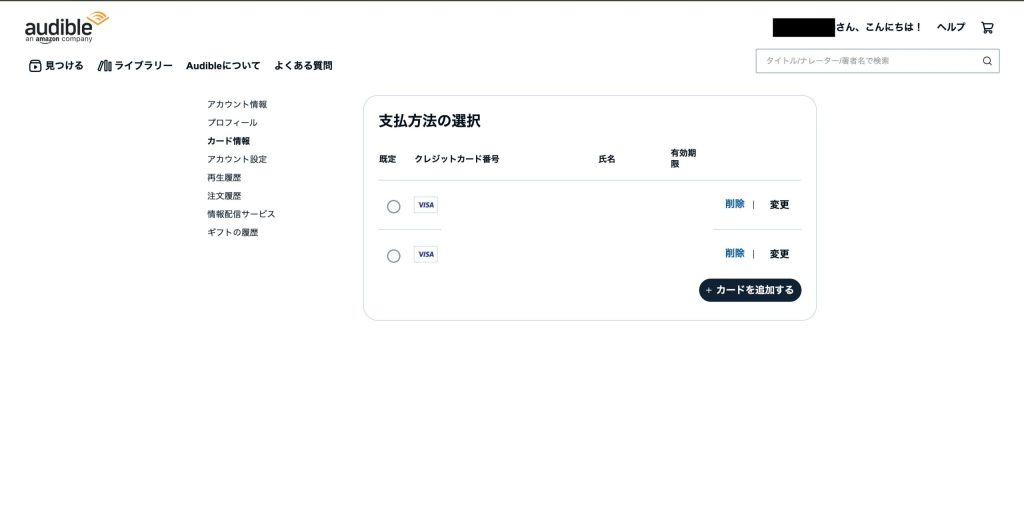Open ギフトの履歴 in the sidebar

point(232,232)
